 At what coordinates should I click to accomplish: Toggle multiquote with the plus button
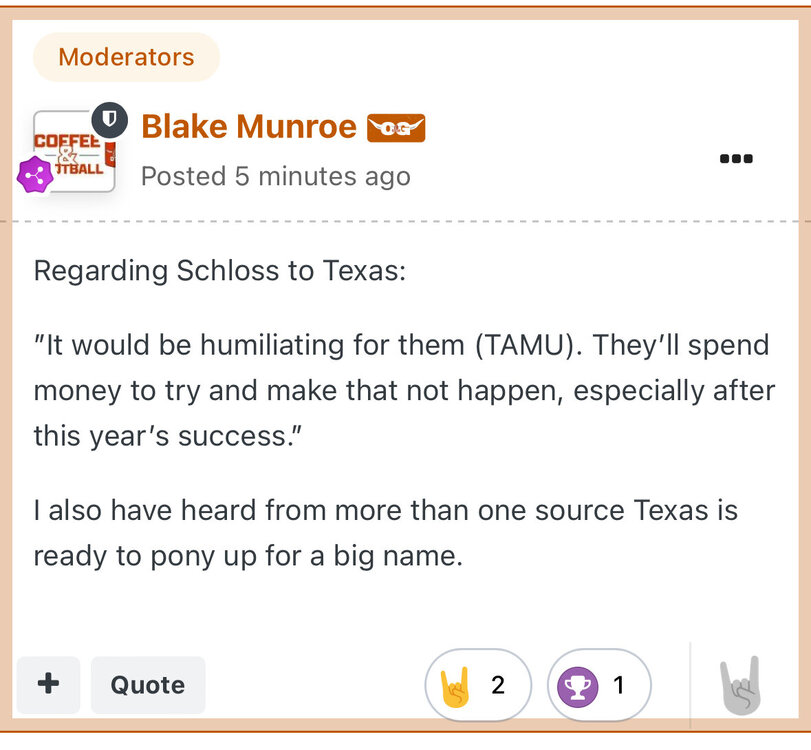pyautogui.click(x=48, y=684)
